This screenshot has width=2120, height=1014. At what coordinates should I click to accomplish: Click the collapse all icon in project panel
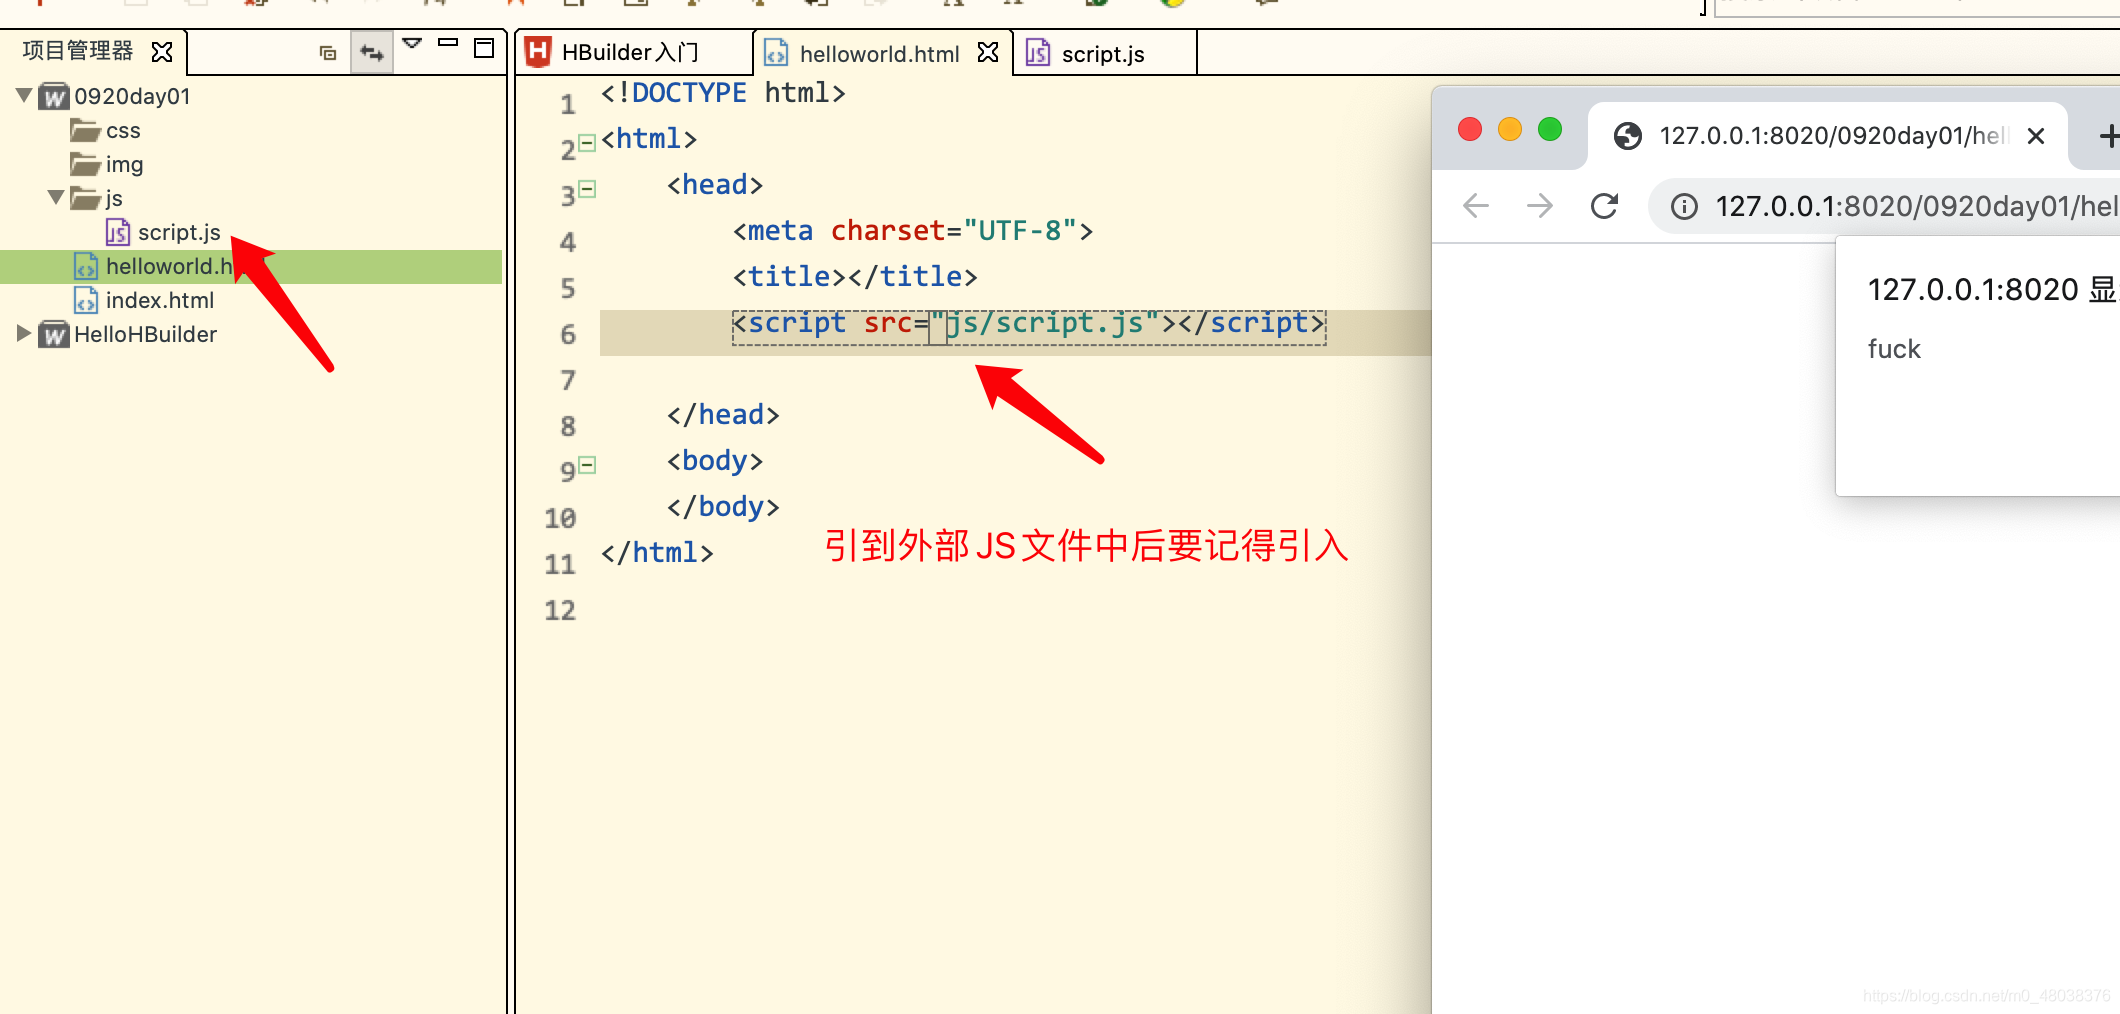click(328, 52)
